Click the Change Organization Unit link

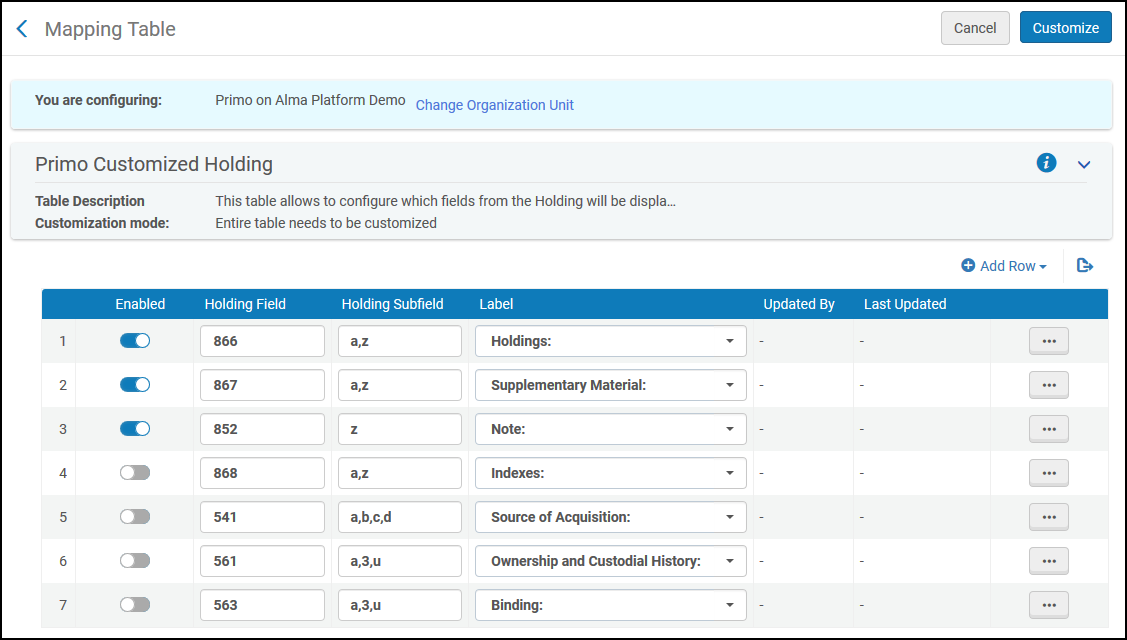pos(494,105)
